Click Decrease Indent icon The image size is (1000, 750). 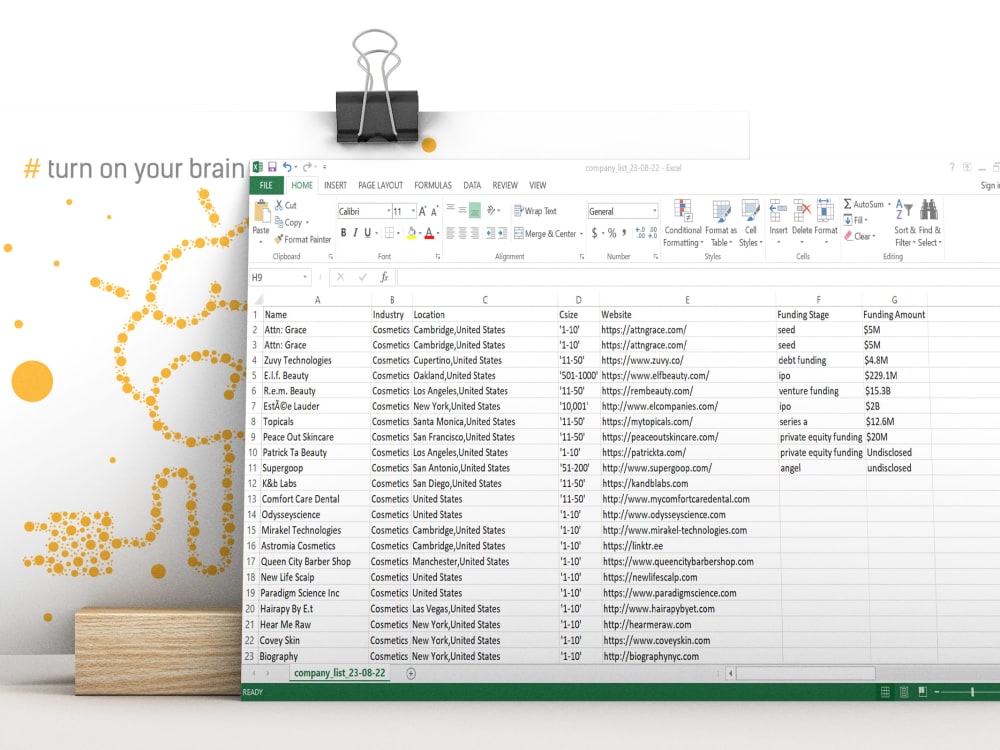(x=490, y=233)
